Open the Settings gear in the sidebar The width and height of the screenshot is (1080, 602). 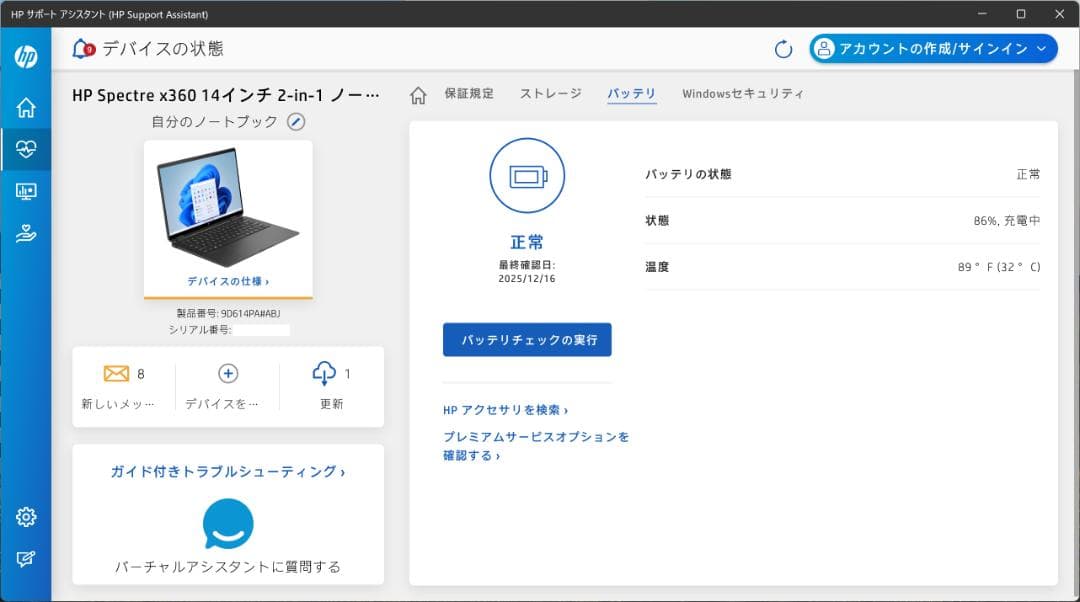(26, 517)
